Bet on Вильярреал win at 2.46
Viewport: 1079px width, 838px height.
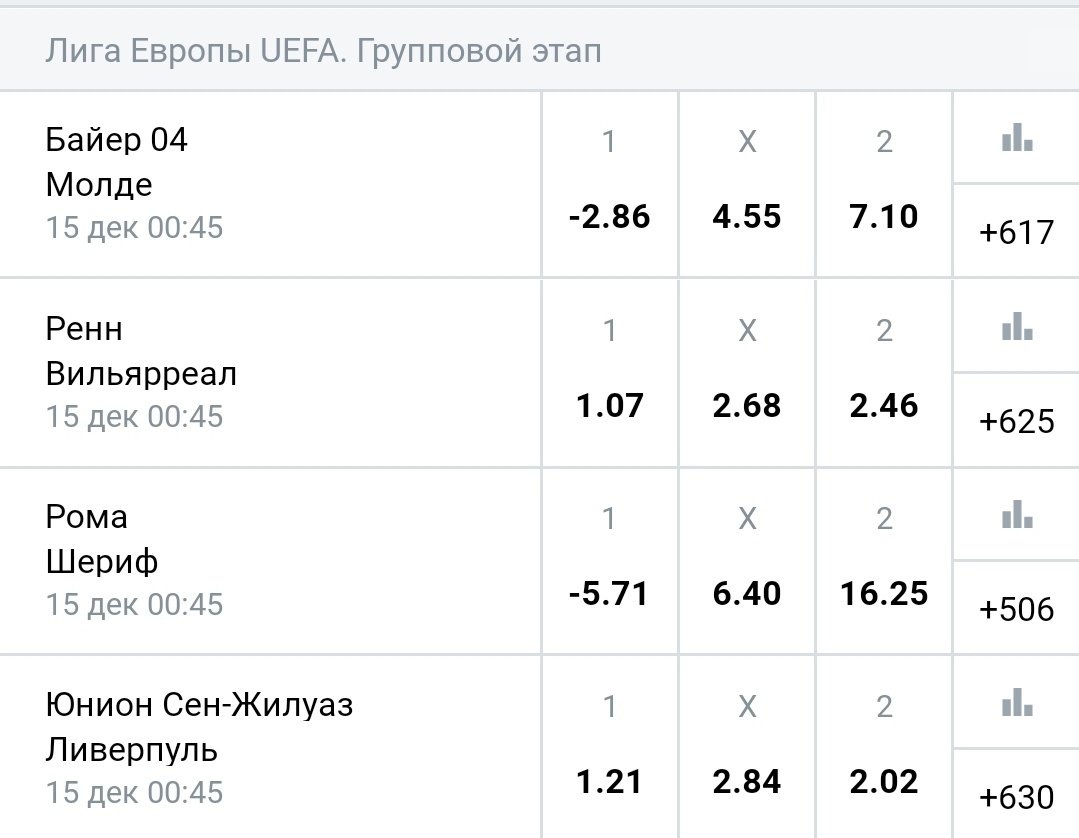[884, 405]
